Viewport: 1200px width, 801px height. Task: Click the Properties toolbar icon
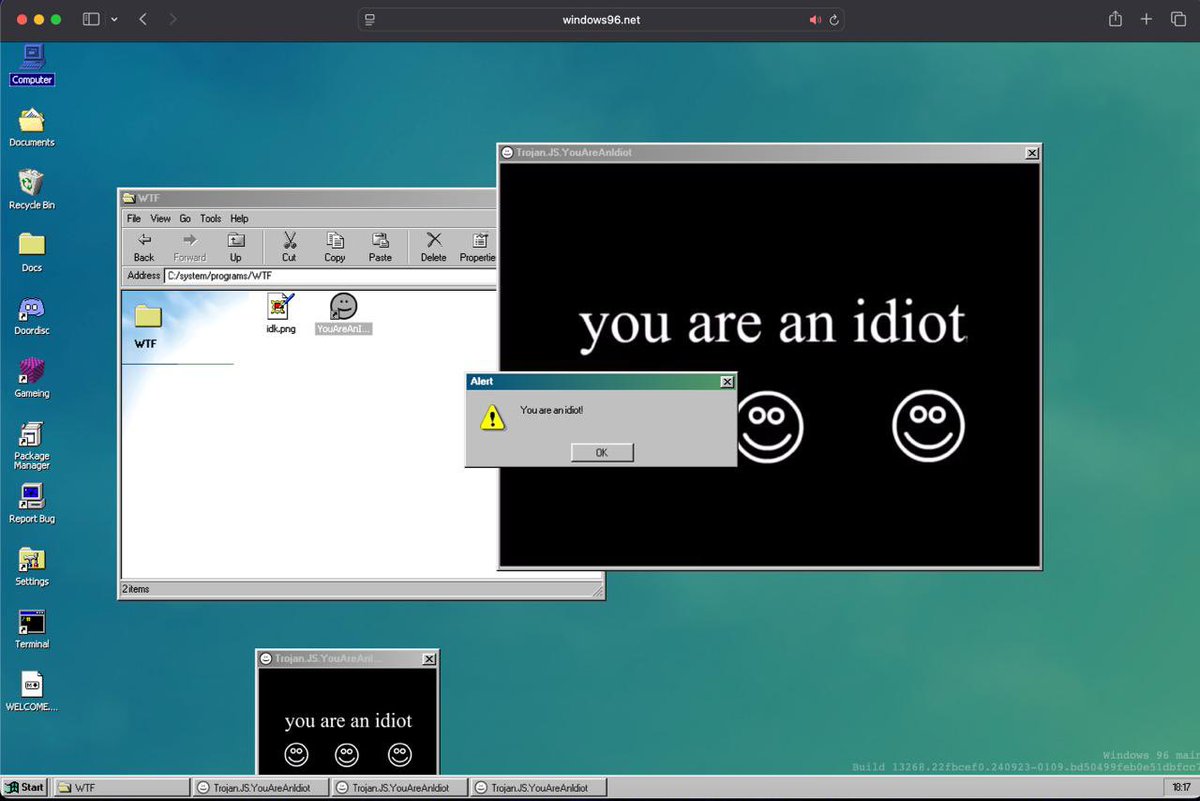(x=478, y=247)
